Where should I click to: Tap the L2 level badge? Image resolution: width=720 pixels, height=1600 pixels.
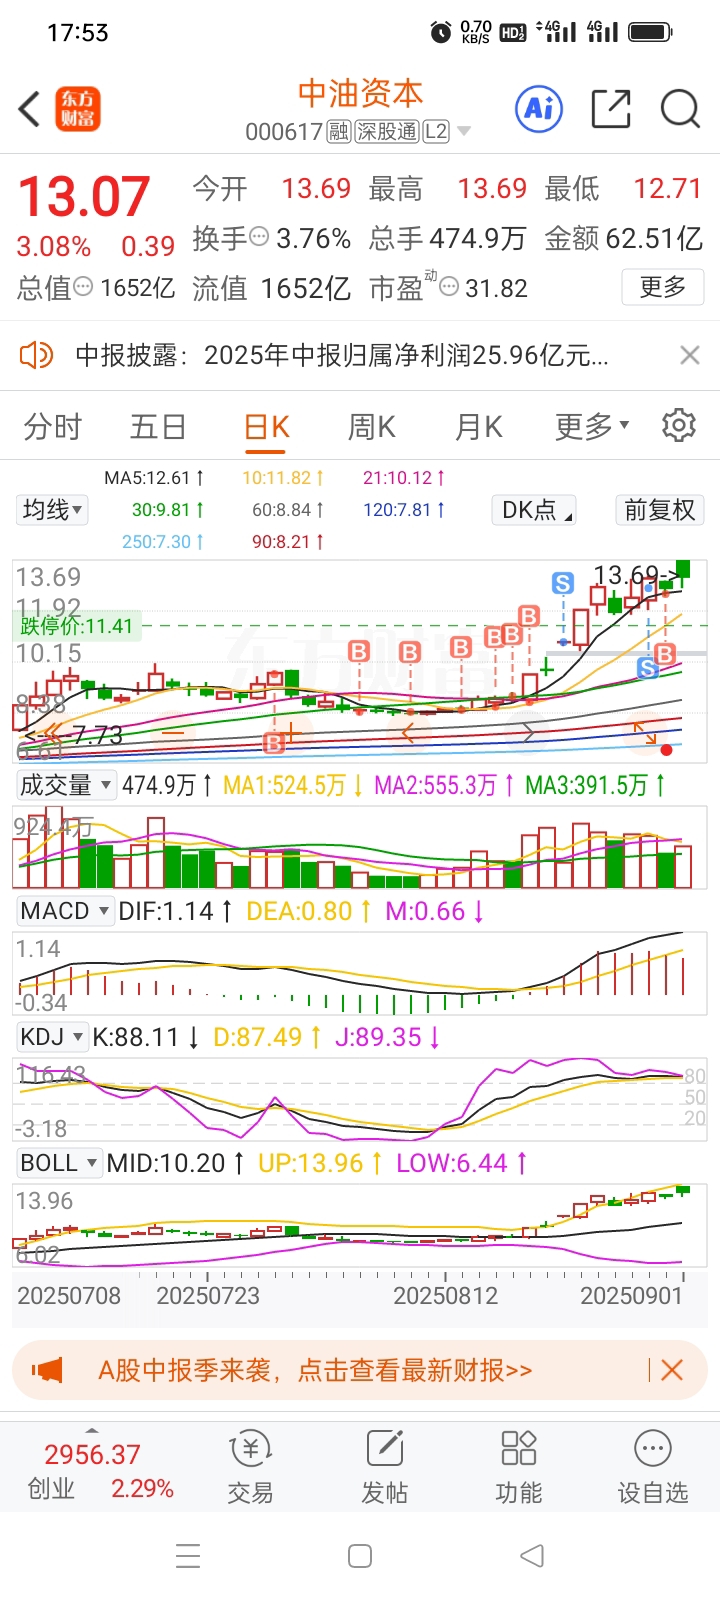(x=436, y=132)
